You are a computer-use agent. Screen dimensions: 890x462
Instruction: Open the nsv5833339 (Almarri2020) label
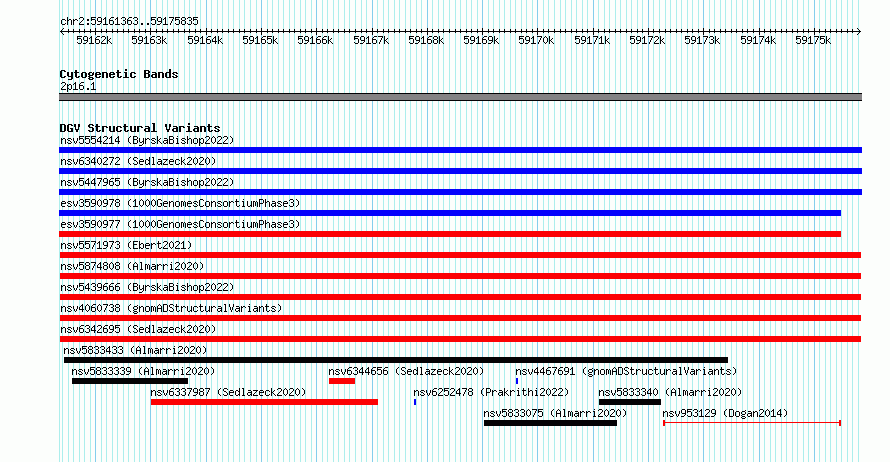(x=143, y=371)
